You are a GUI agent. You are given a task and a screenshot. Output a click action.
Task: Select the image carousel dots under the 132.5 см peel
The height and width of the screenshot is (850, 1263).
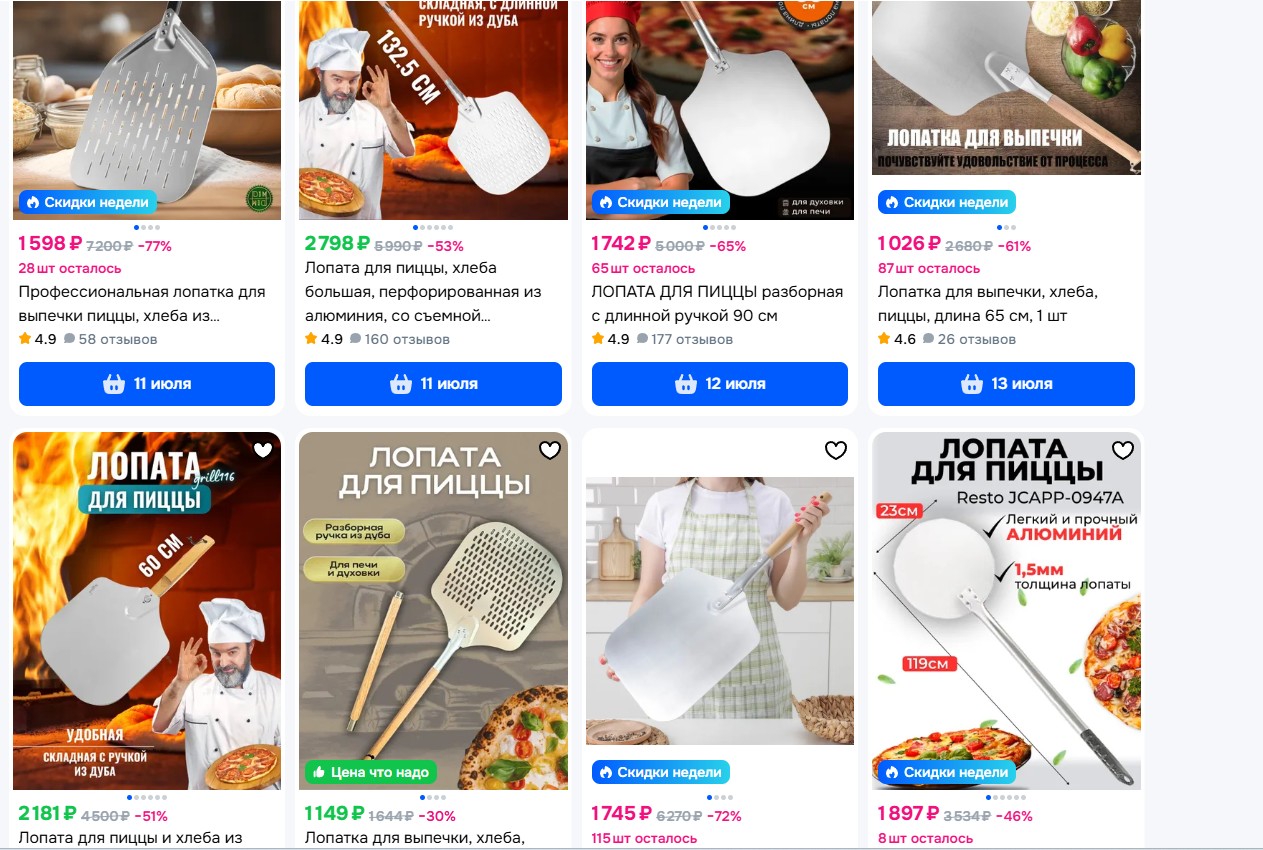pyautogui.click(x=433, y=228)
